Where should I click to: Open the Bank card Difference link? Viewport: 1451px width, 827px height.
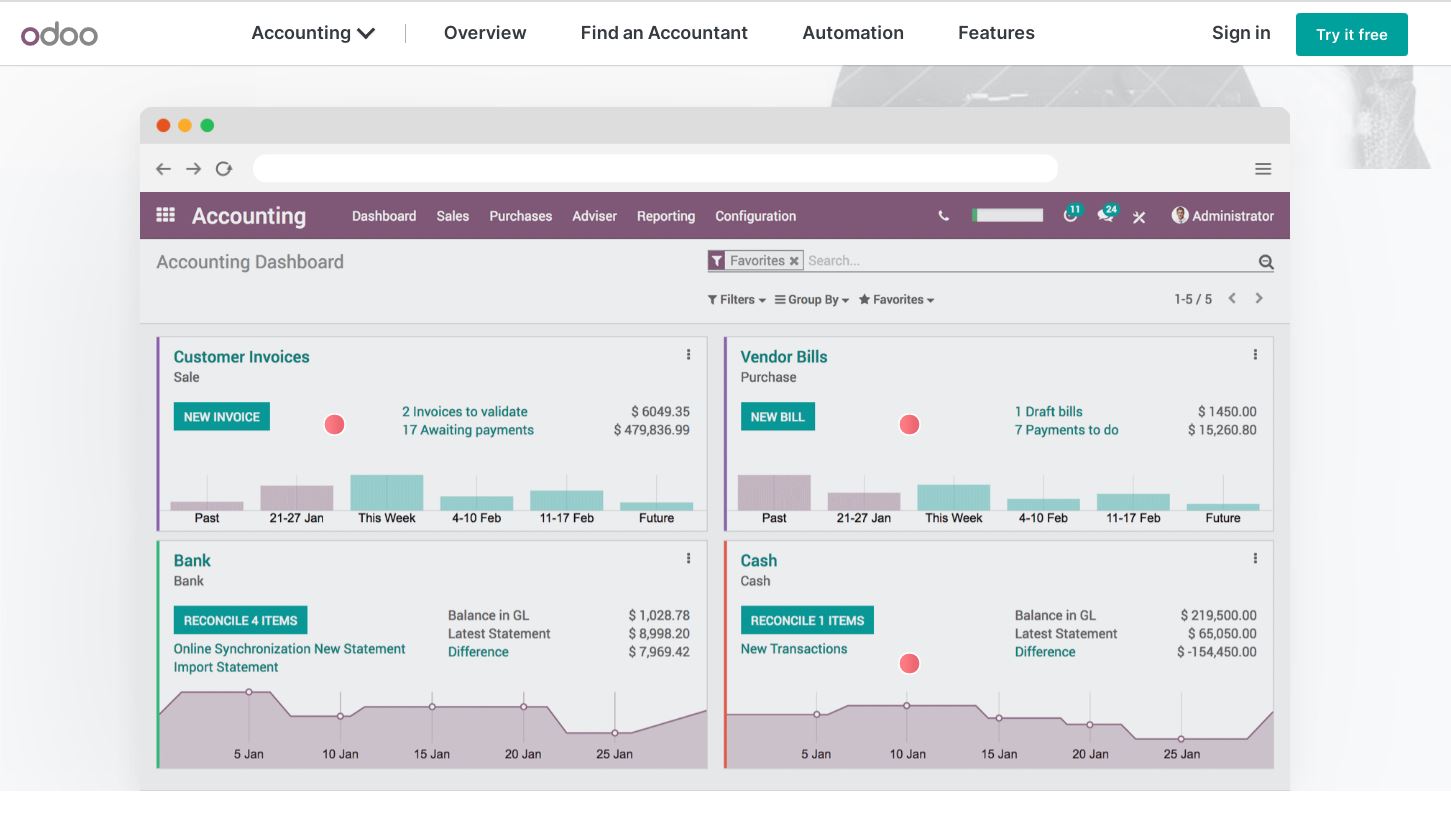click(478, 652)
